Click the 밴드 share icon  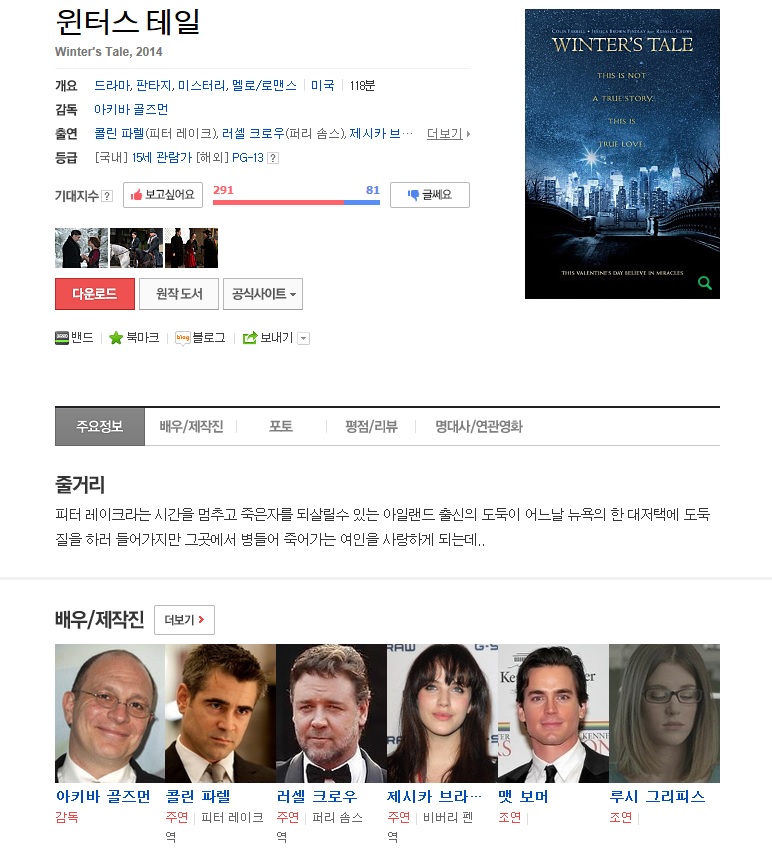(x=62, y=338)
